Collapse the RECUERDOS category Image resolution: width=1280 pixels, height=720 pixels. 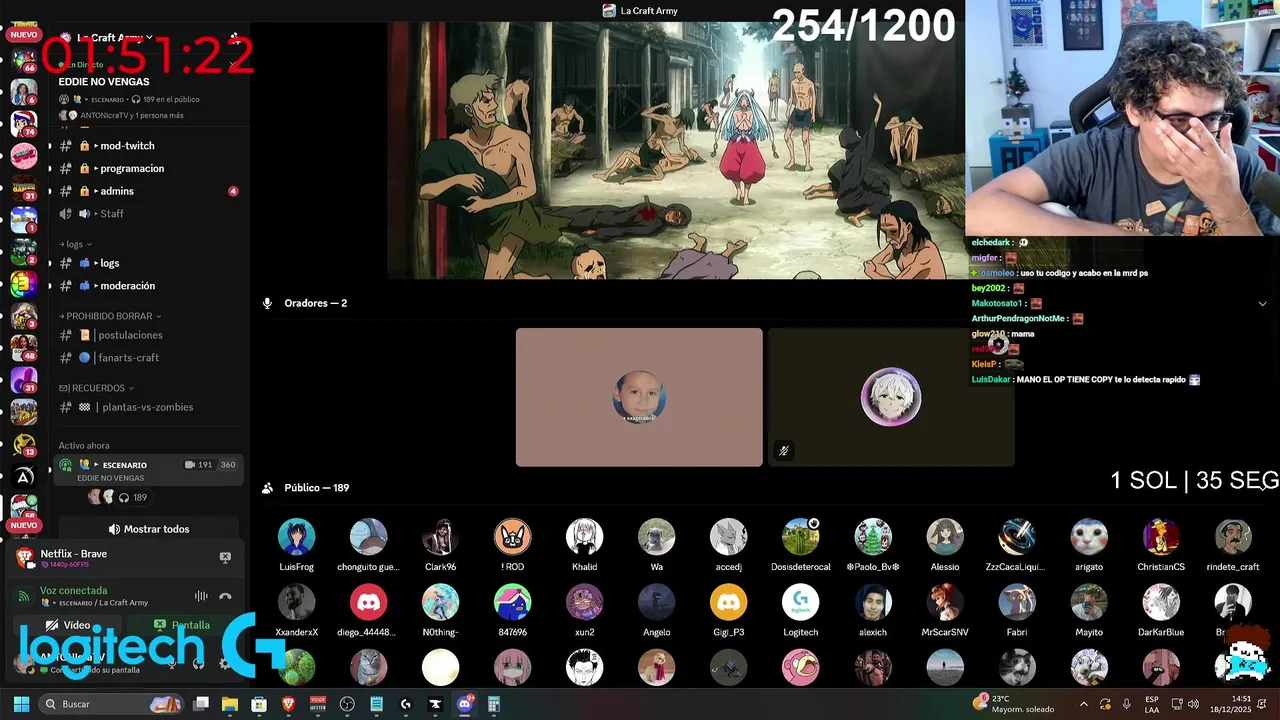point(96,388)
